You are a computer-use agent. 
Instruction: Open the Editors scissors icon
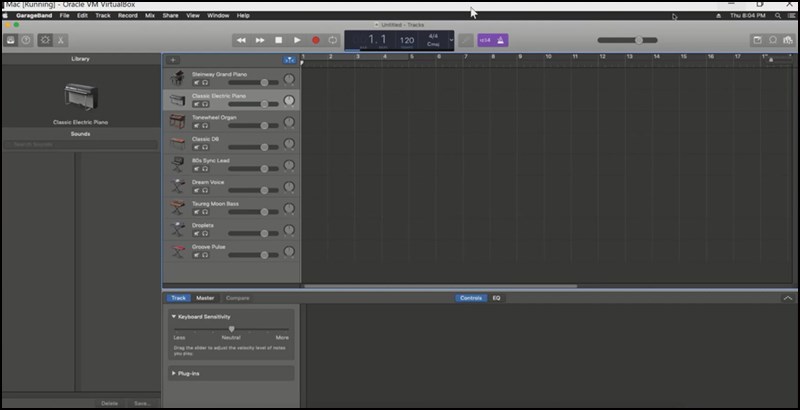pyautogui.click(x=61, y=40)
